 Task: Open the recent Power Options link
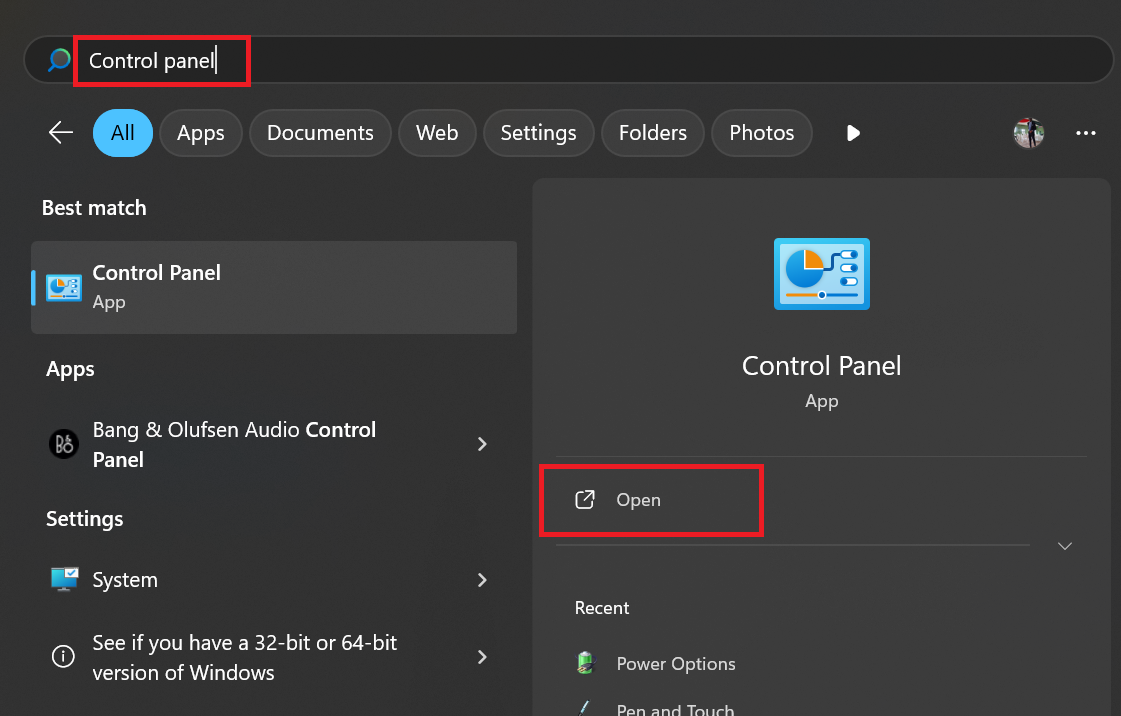675,664
